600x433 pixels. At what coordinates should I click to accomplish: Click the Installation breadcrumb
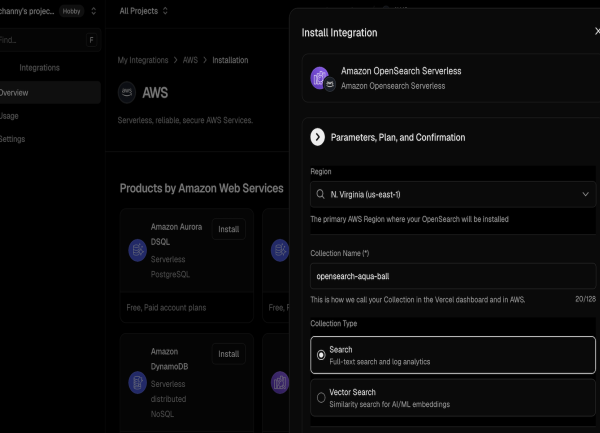pos(230,60)
